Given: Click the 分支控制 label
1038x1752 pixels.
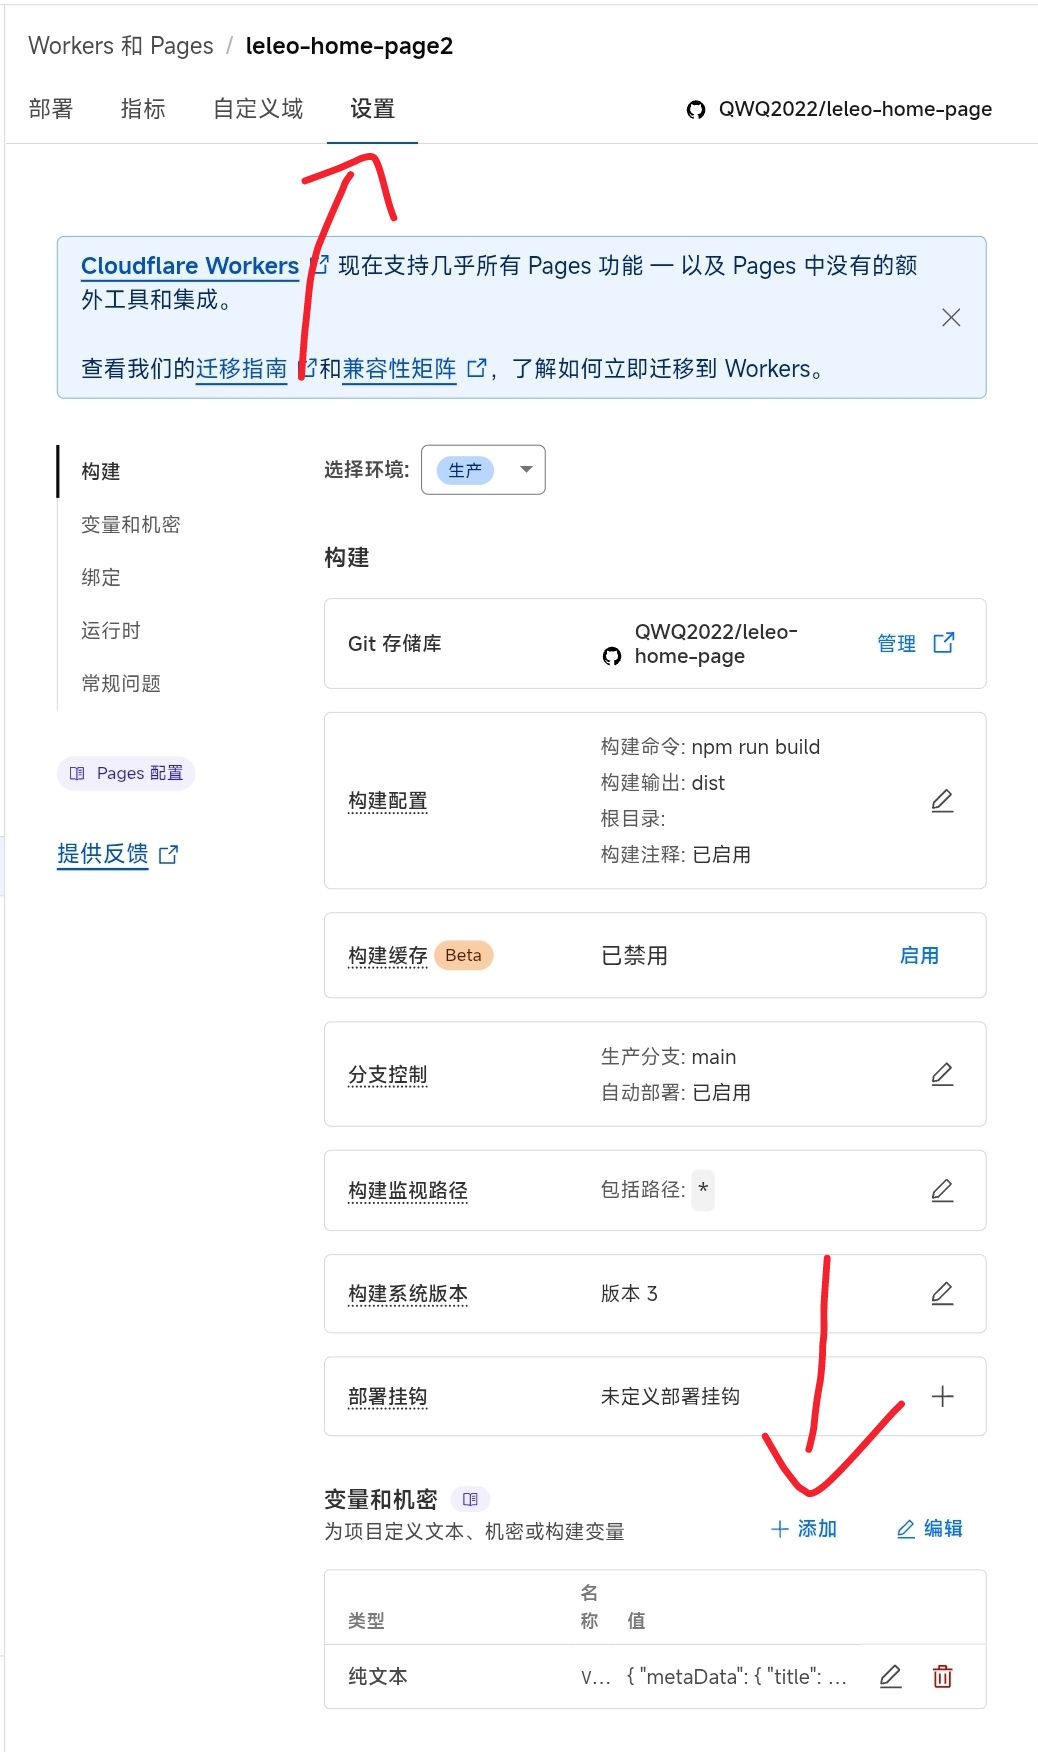Looking at the screenshot, I should [388, 1075].
